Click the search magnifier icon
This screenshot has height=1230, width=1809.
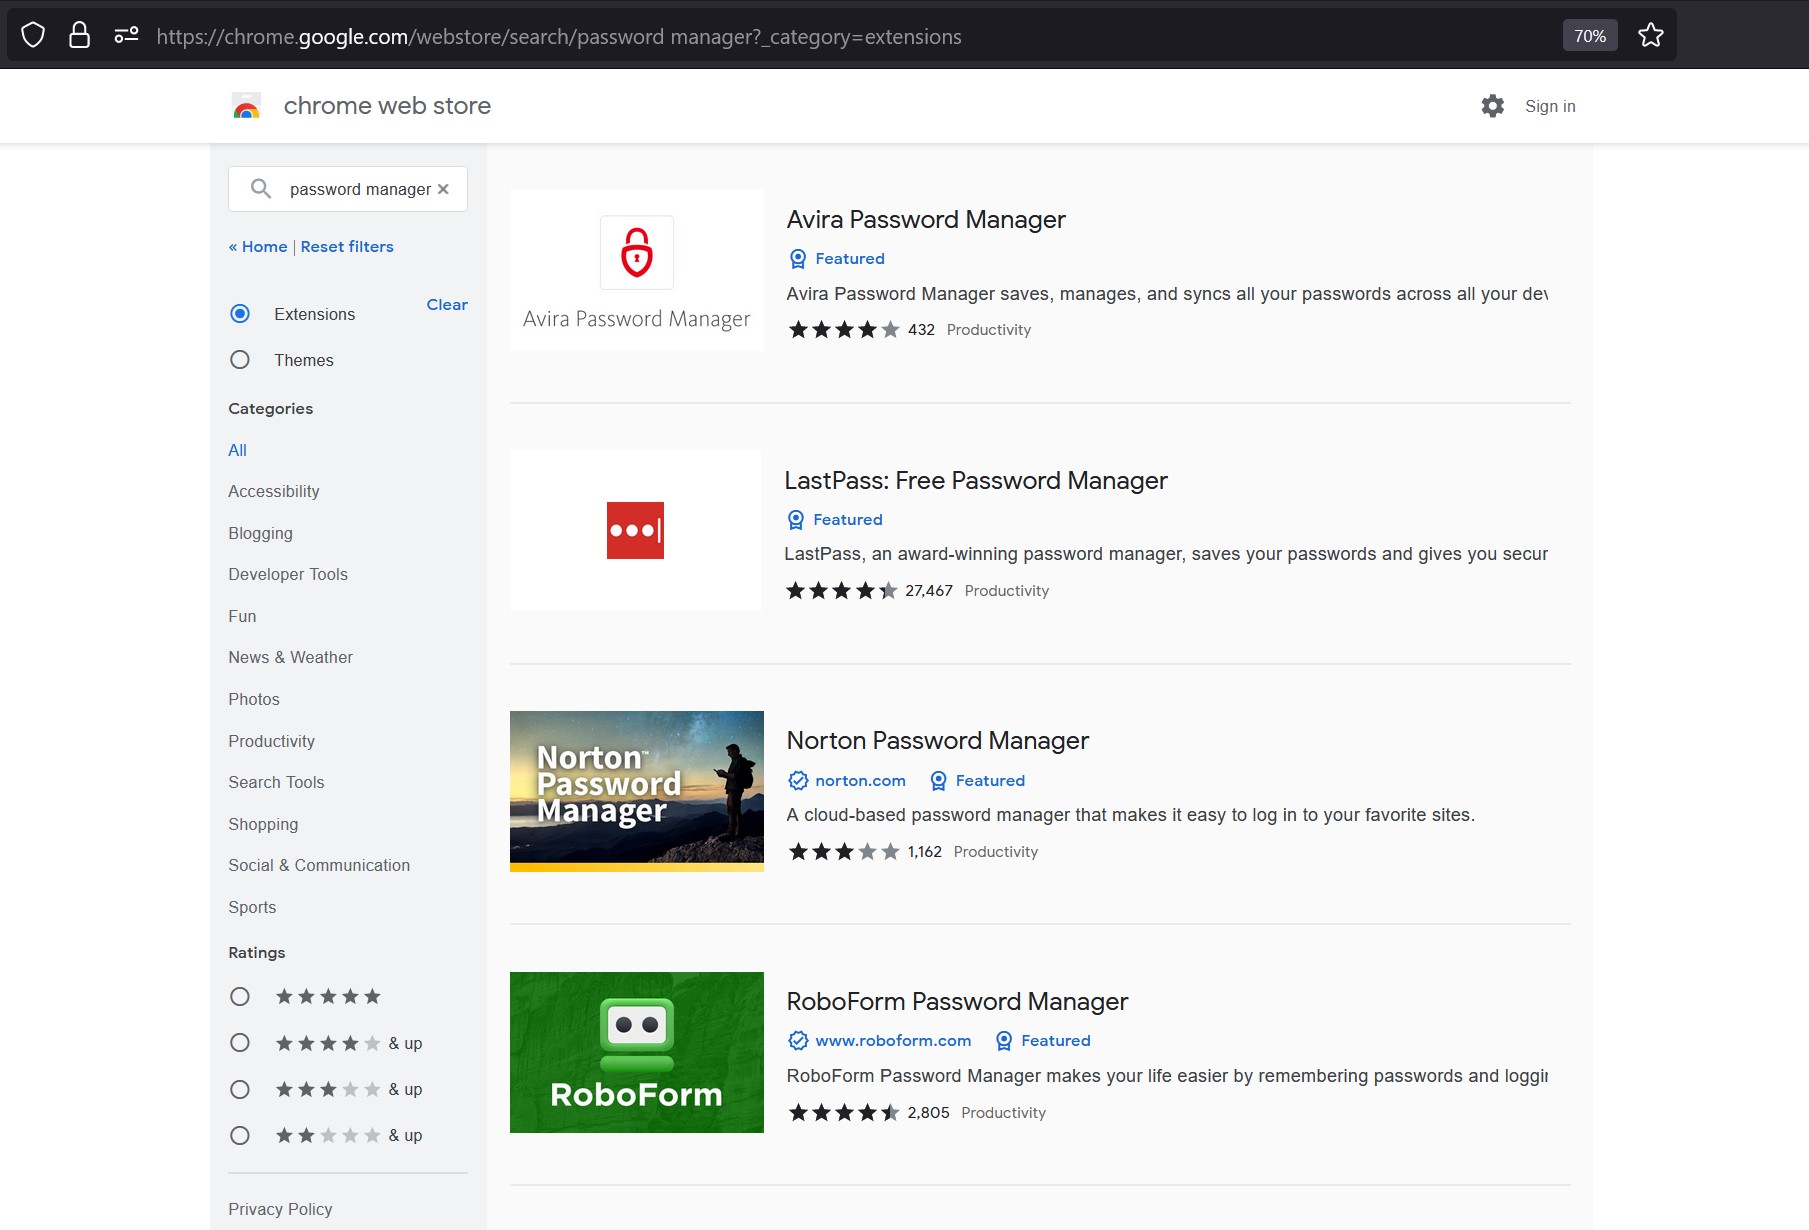[259, 189]
